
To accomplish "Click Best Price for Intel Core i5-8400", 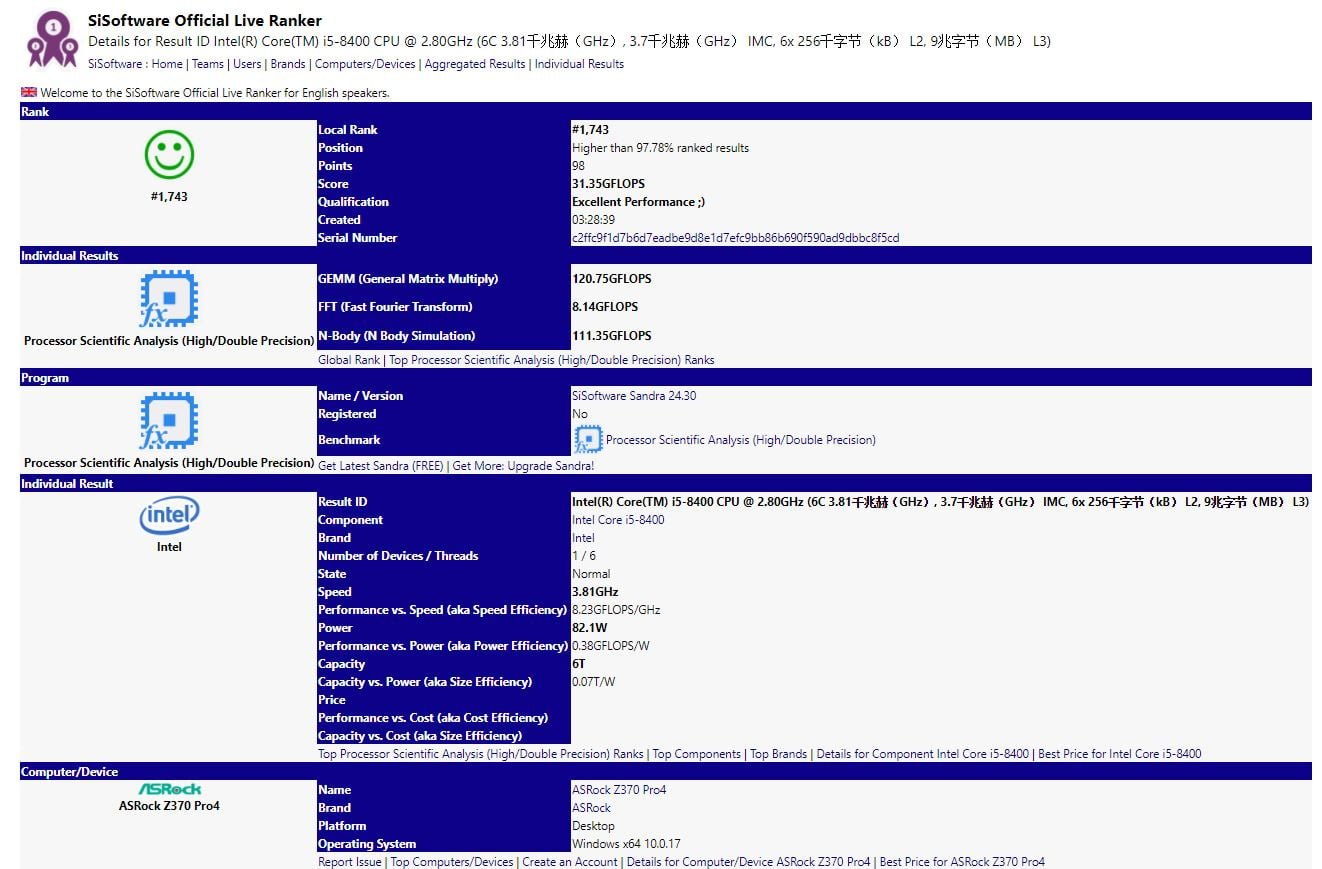I will tap(1120, 754).
